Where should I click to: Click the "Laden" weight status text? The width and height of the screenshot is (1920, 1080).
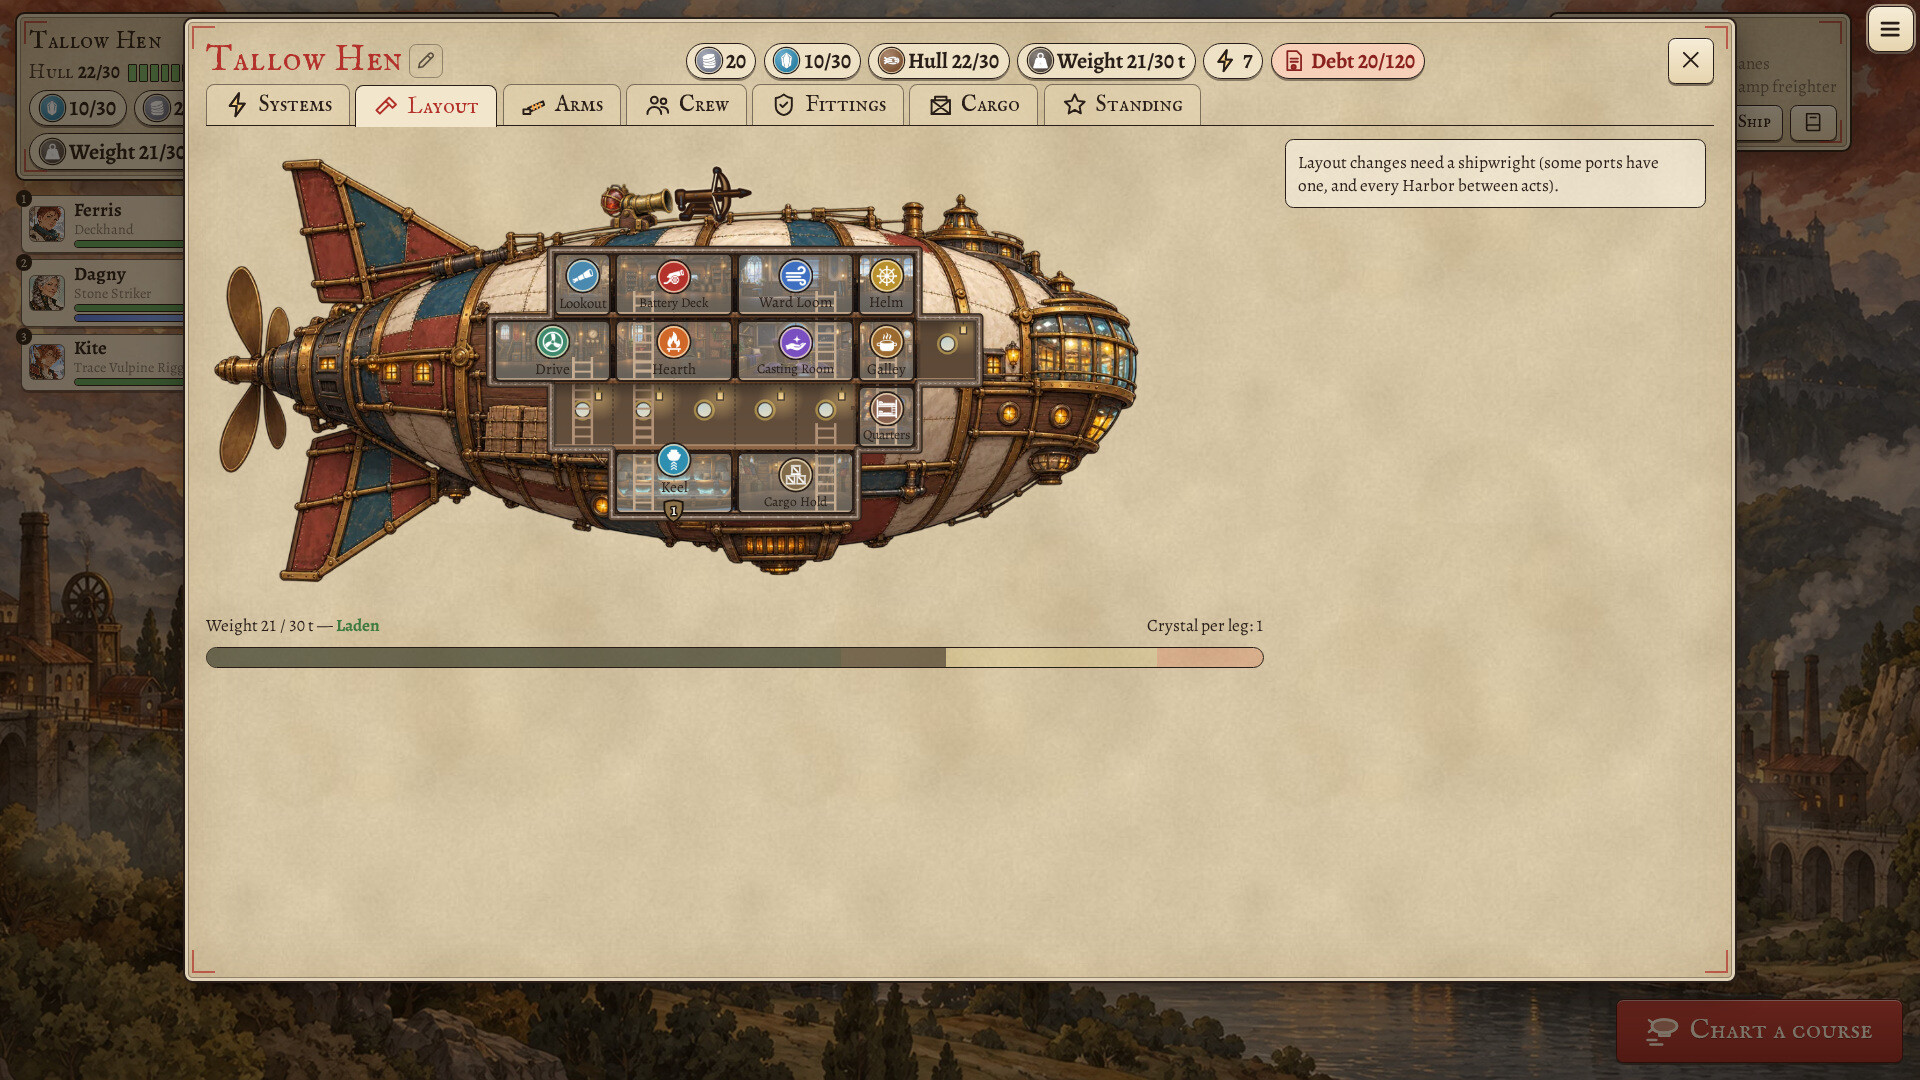(x=357, y=626)
